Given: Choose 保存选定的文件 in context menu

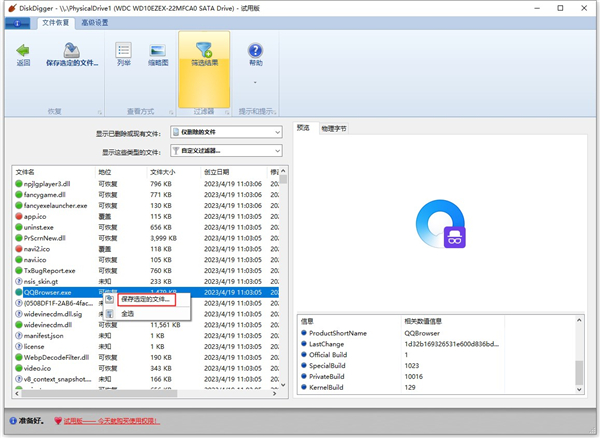Looking at the screenshot, I should click(x=144, y=298).
